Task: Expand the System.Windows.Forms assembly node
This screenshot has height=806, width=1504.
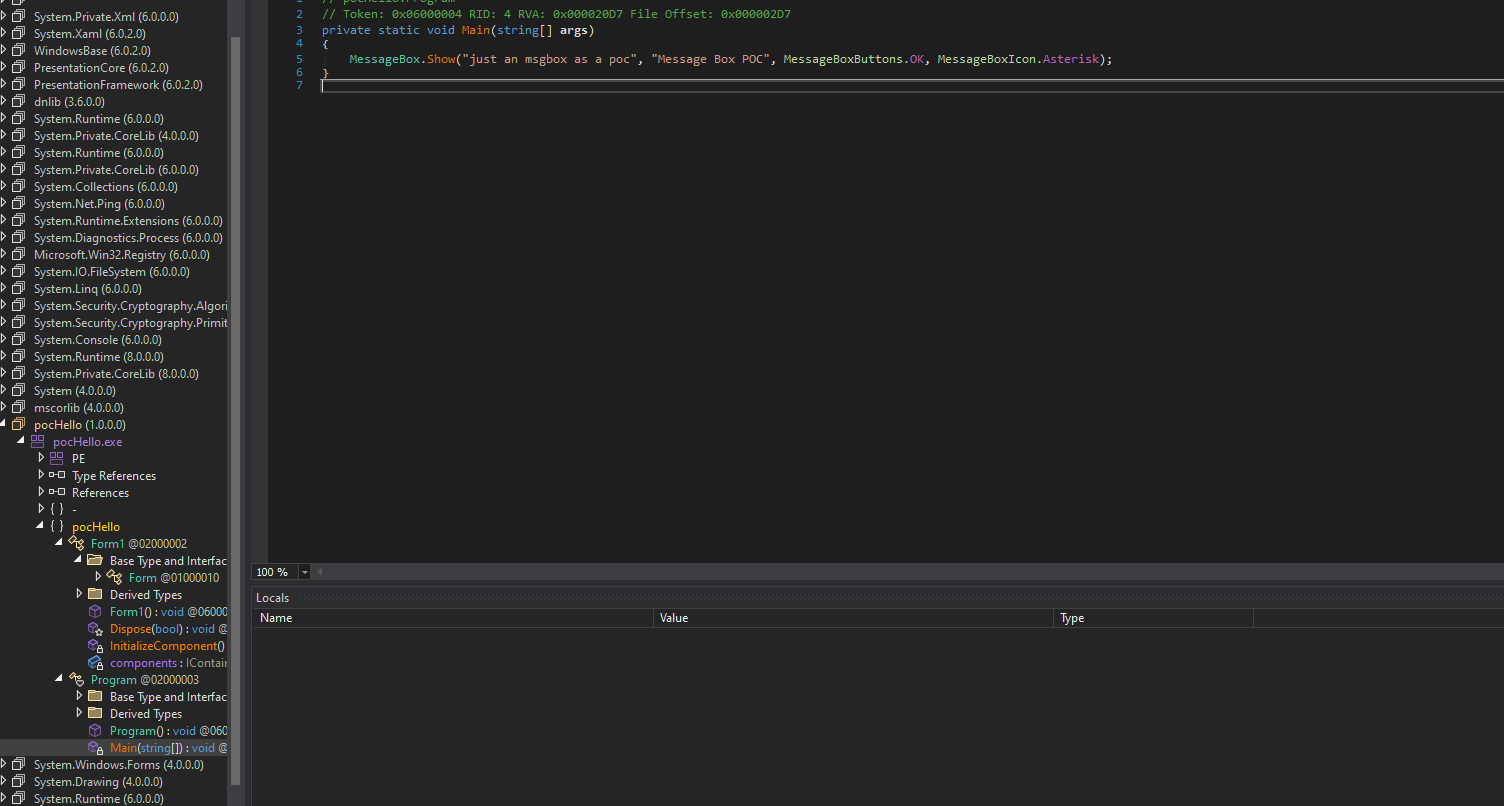Action: [x=3, y=765]
